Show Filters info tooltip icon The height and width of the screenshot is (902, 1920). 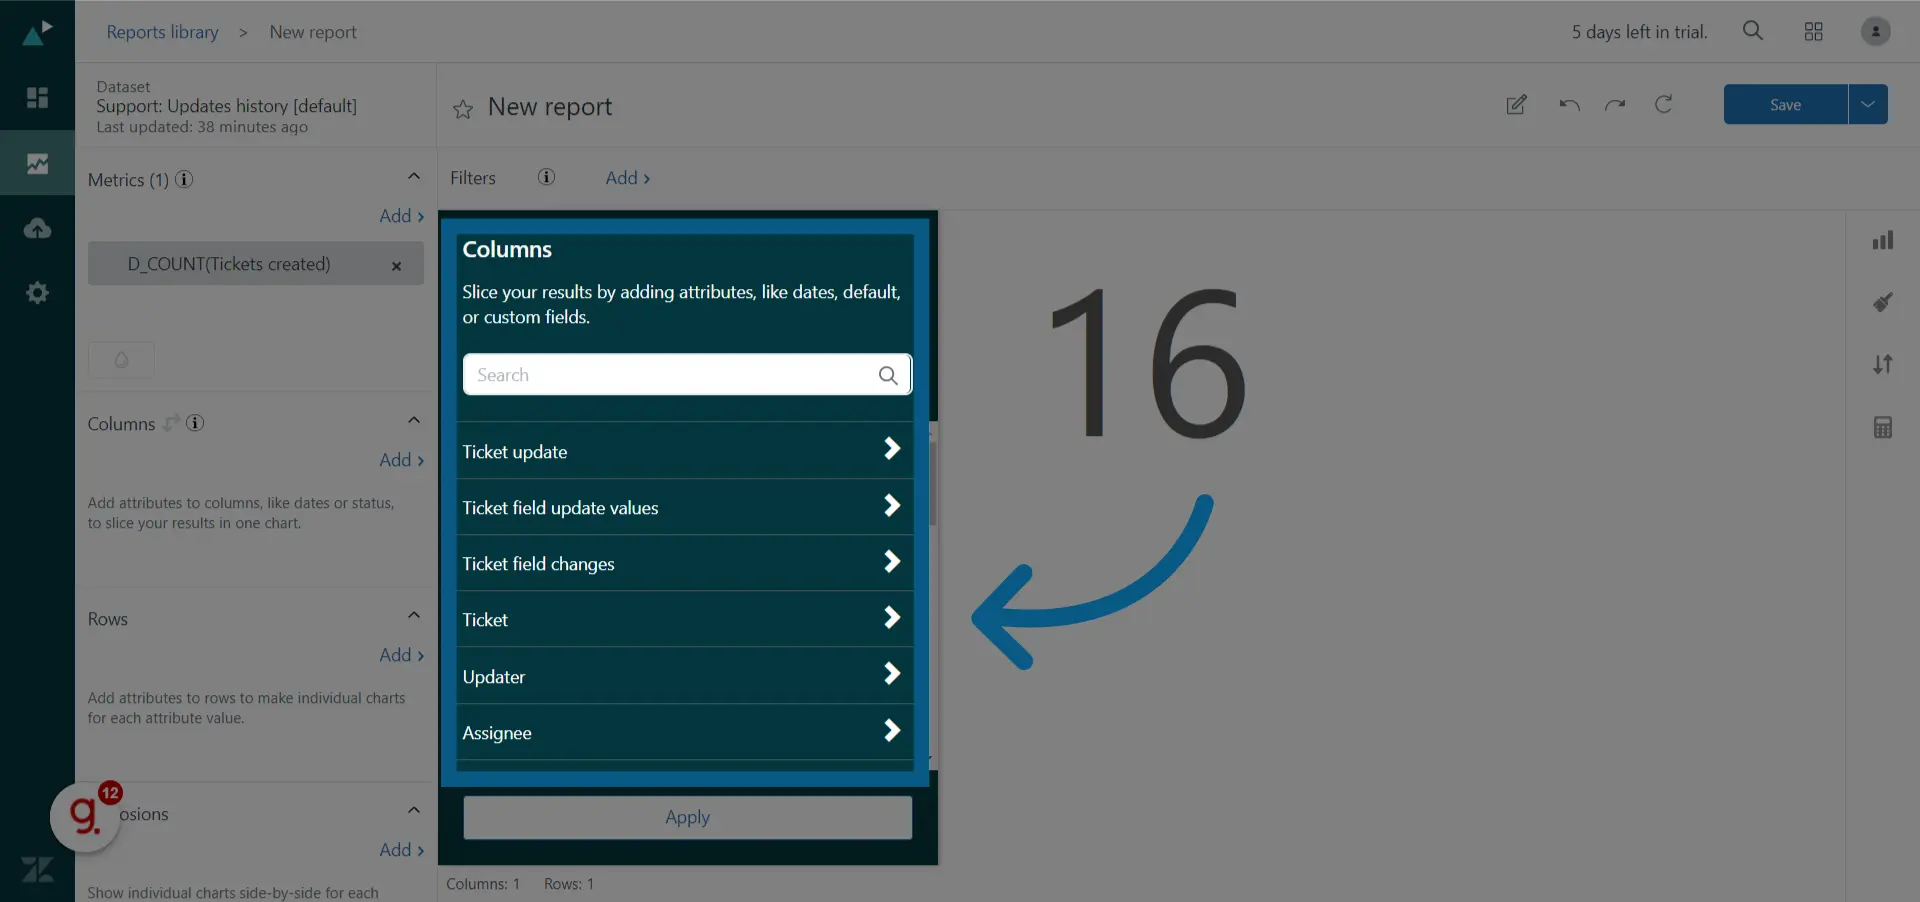546,177
